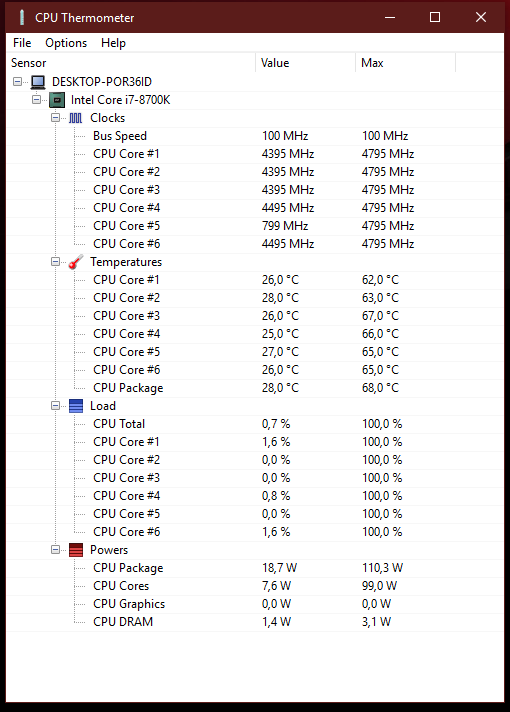
Task: Collapse the Intel Core i7-8700K node
Action: point(36,100)
